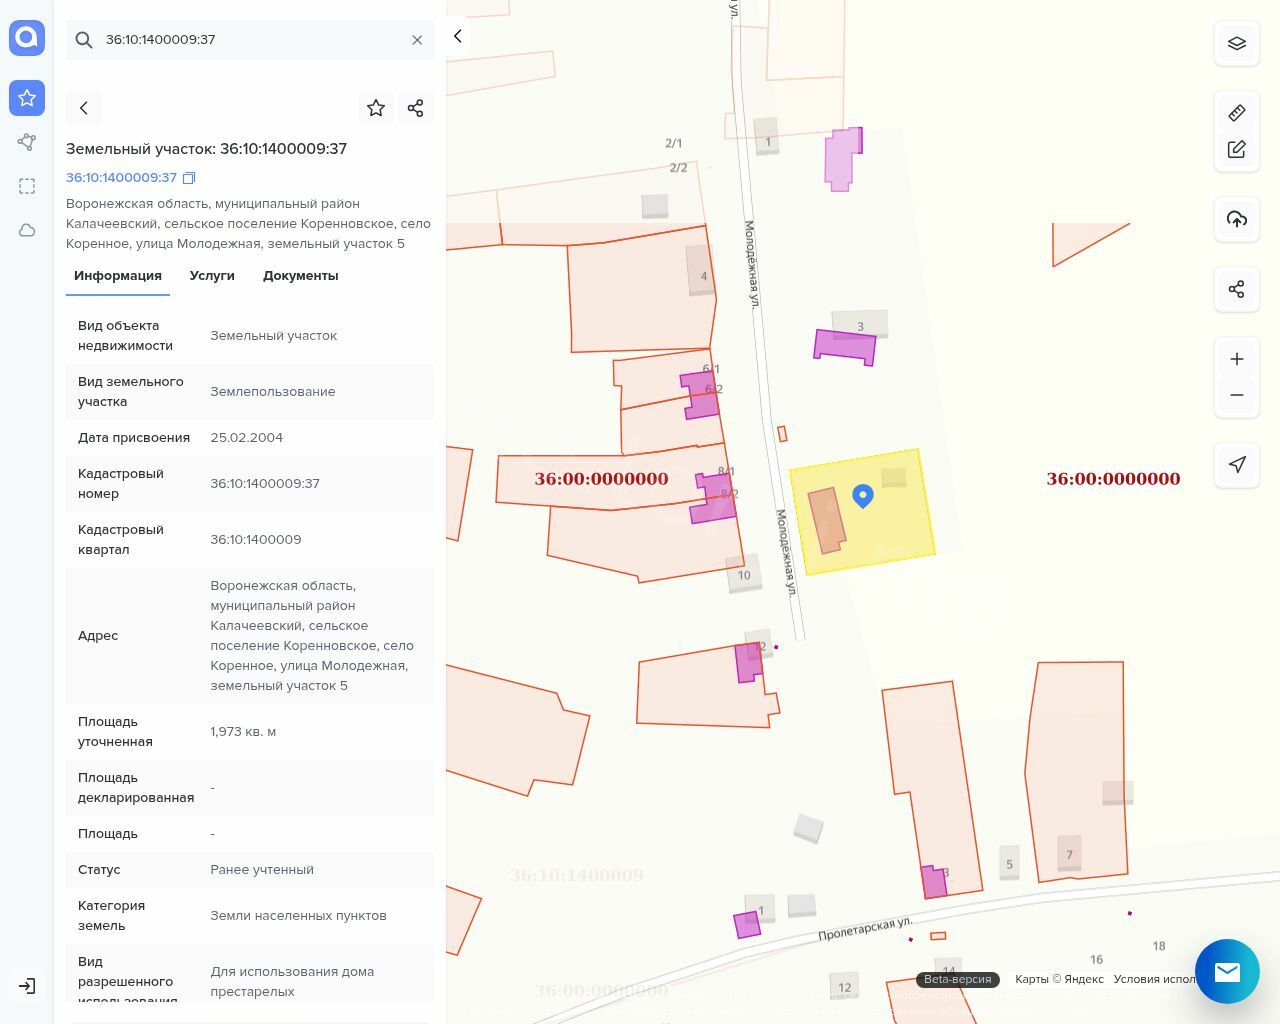Switch to the Документы tab

pyautogui.click(x=300, y=276)
